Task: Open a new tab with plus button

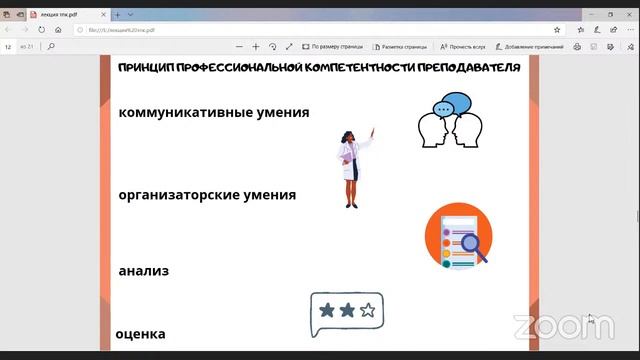Action: pos(117,15)
